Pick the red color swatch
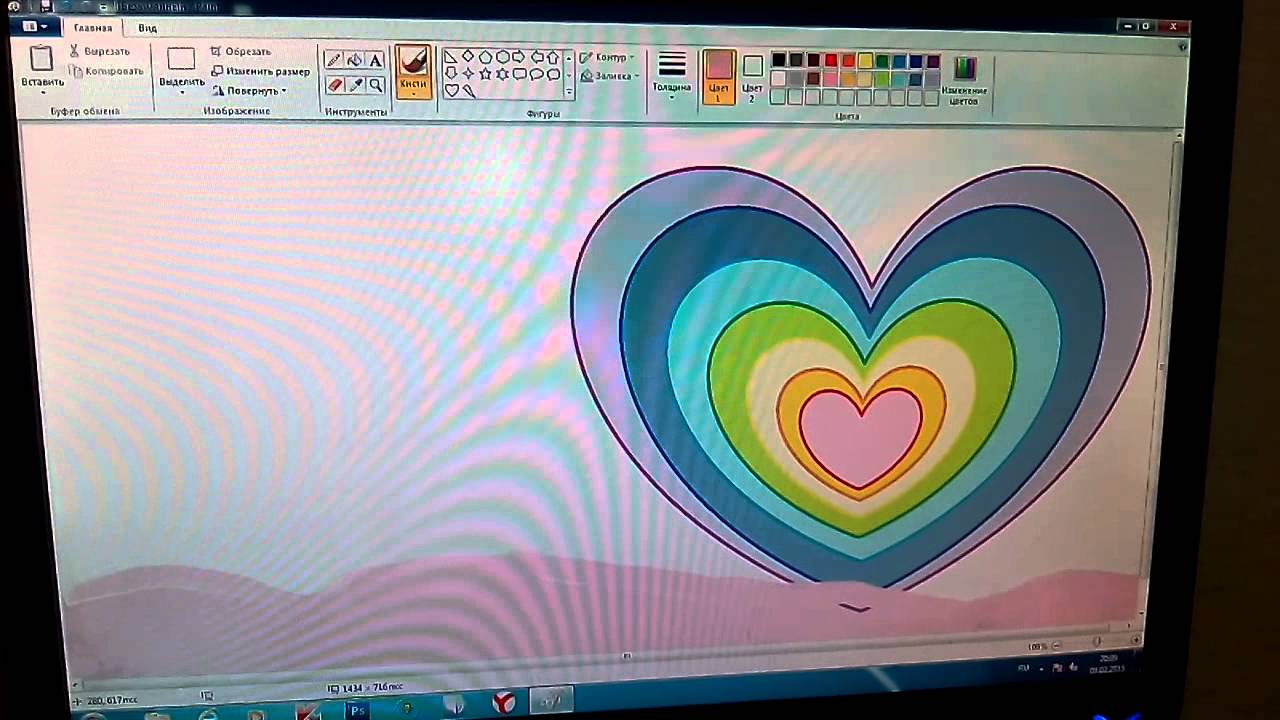The height and width of the screenshot is (720, 1280). coord(830,62)
